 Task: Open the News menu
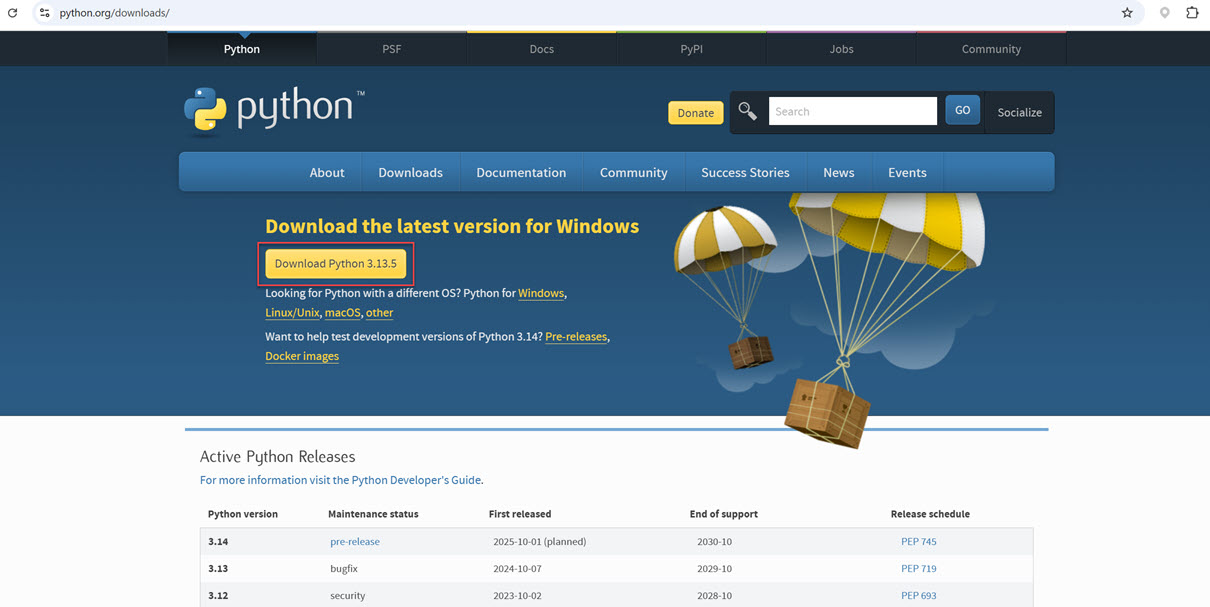[x=839, y=172]
